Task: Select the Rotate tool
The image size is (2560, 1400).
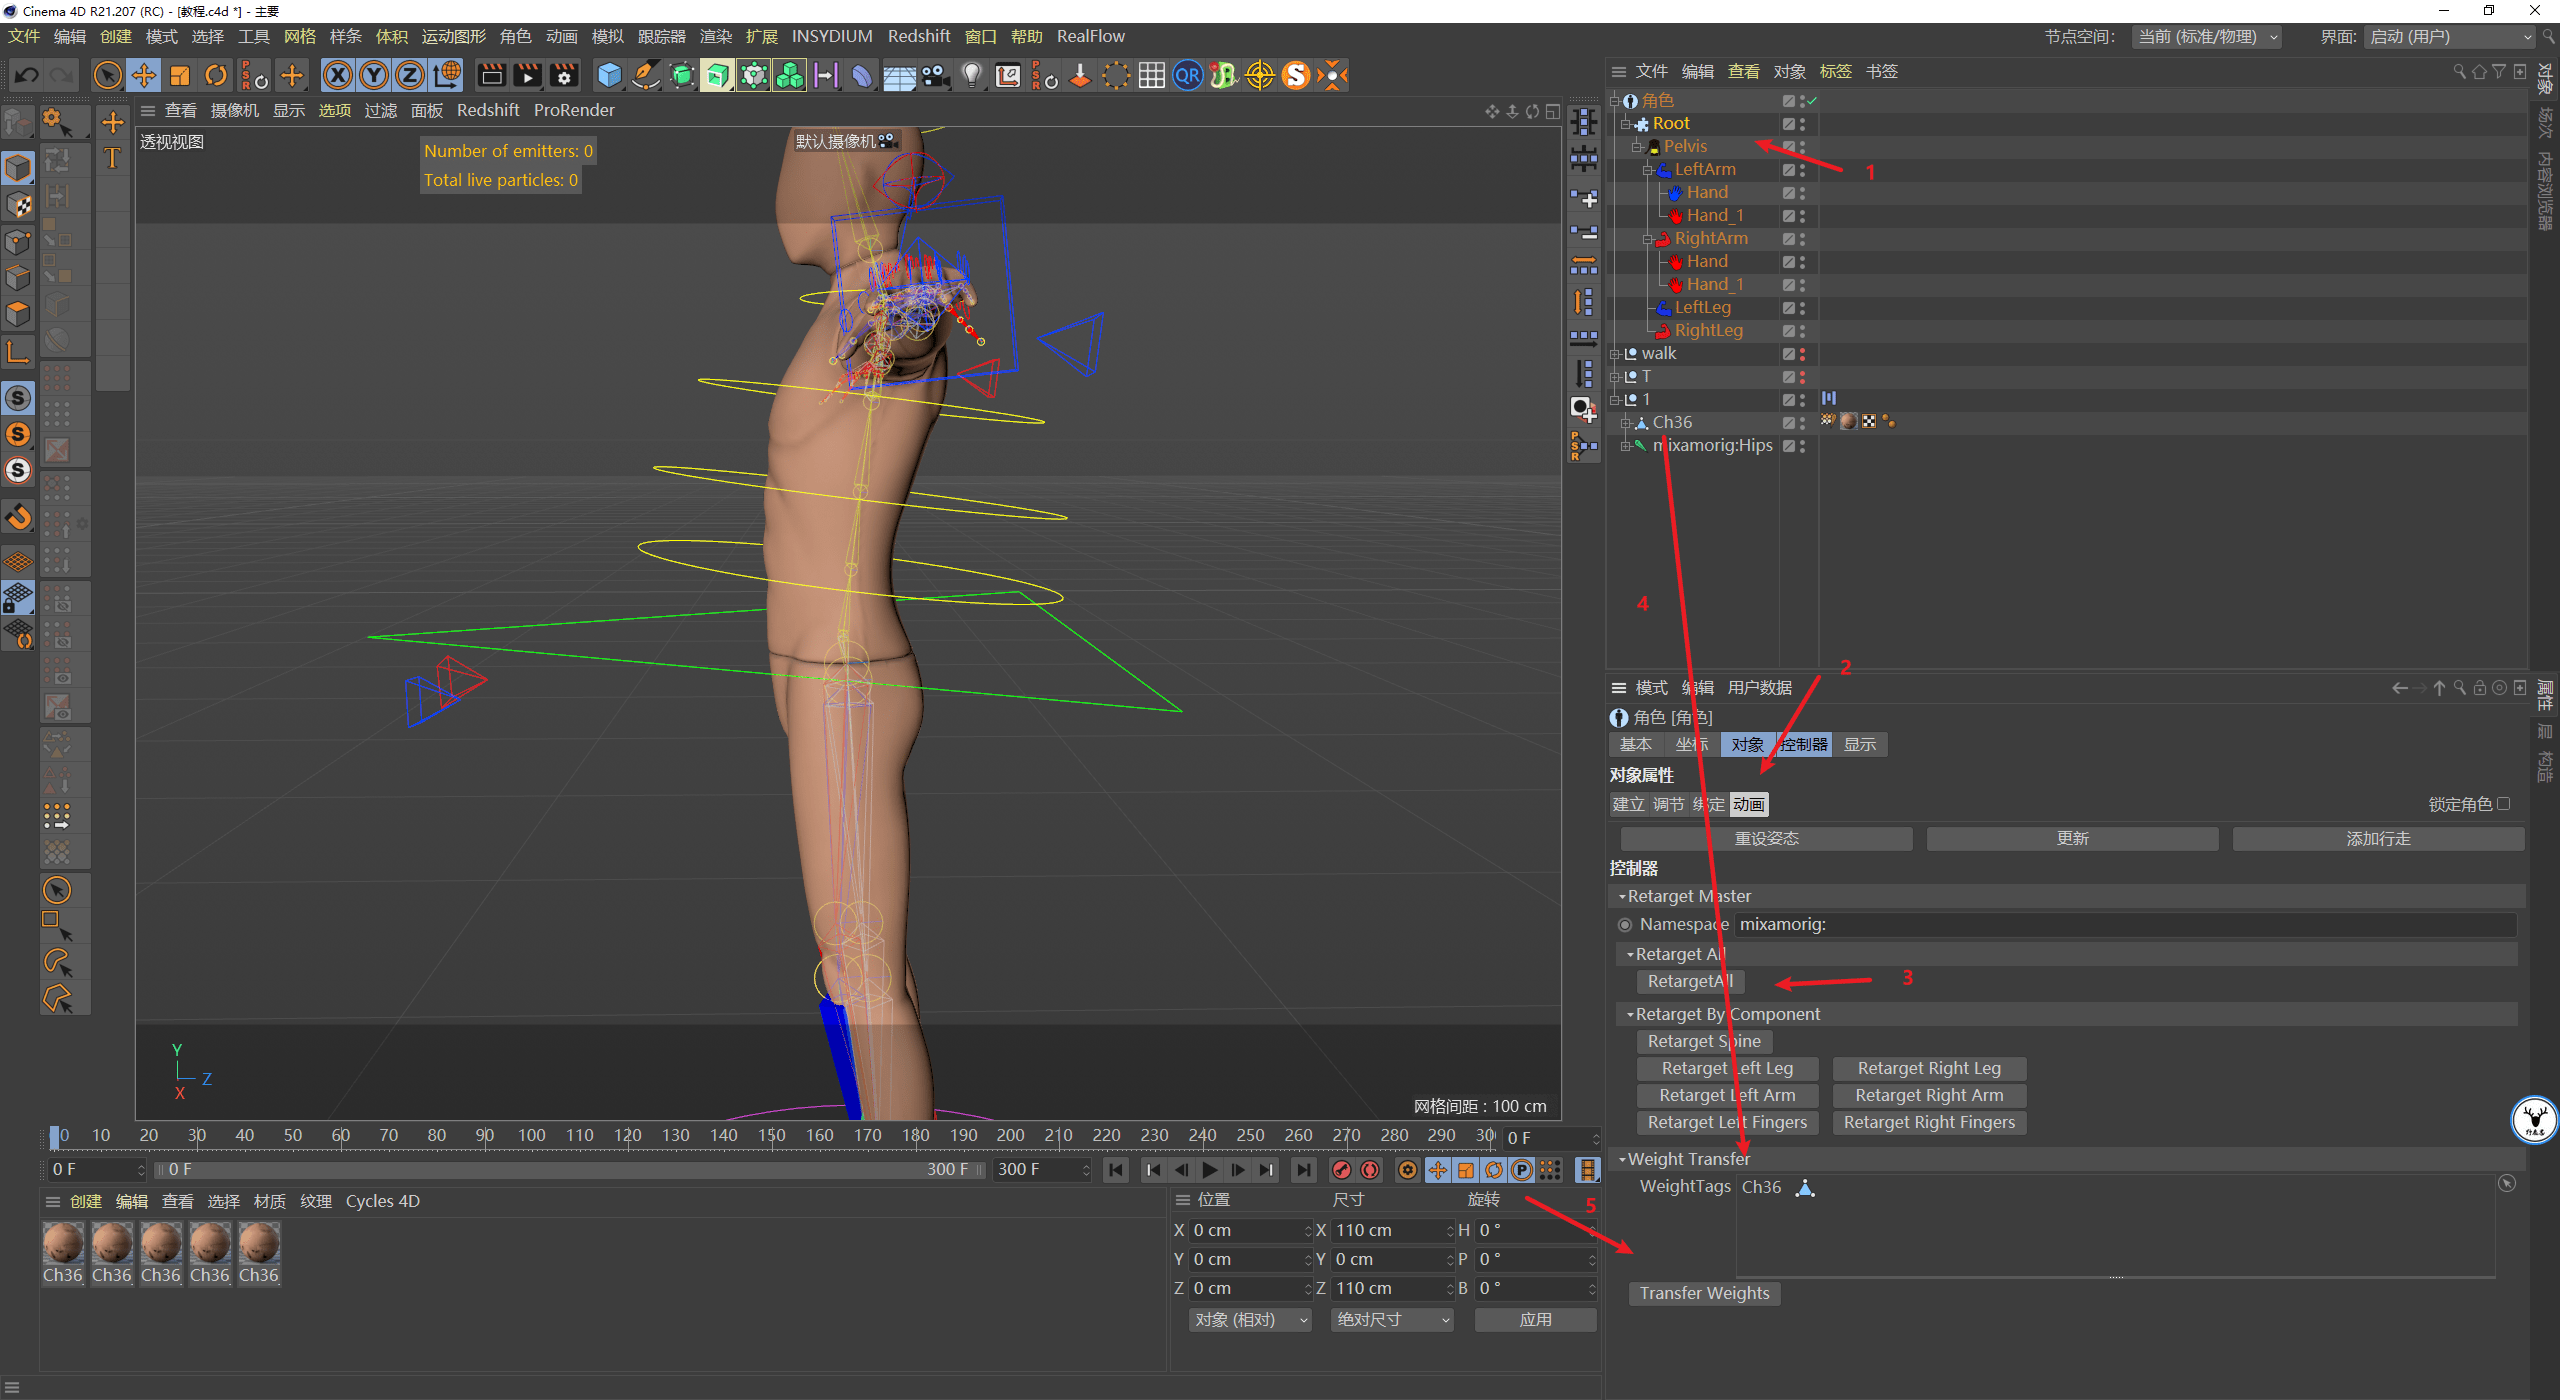Action: click(x=216, y=75)
